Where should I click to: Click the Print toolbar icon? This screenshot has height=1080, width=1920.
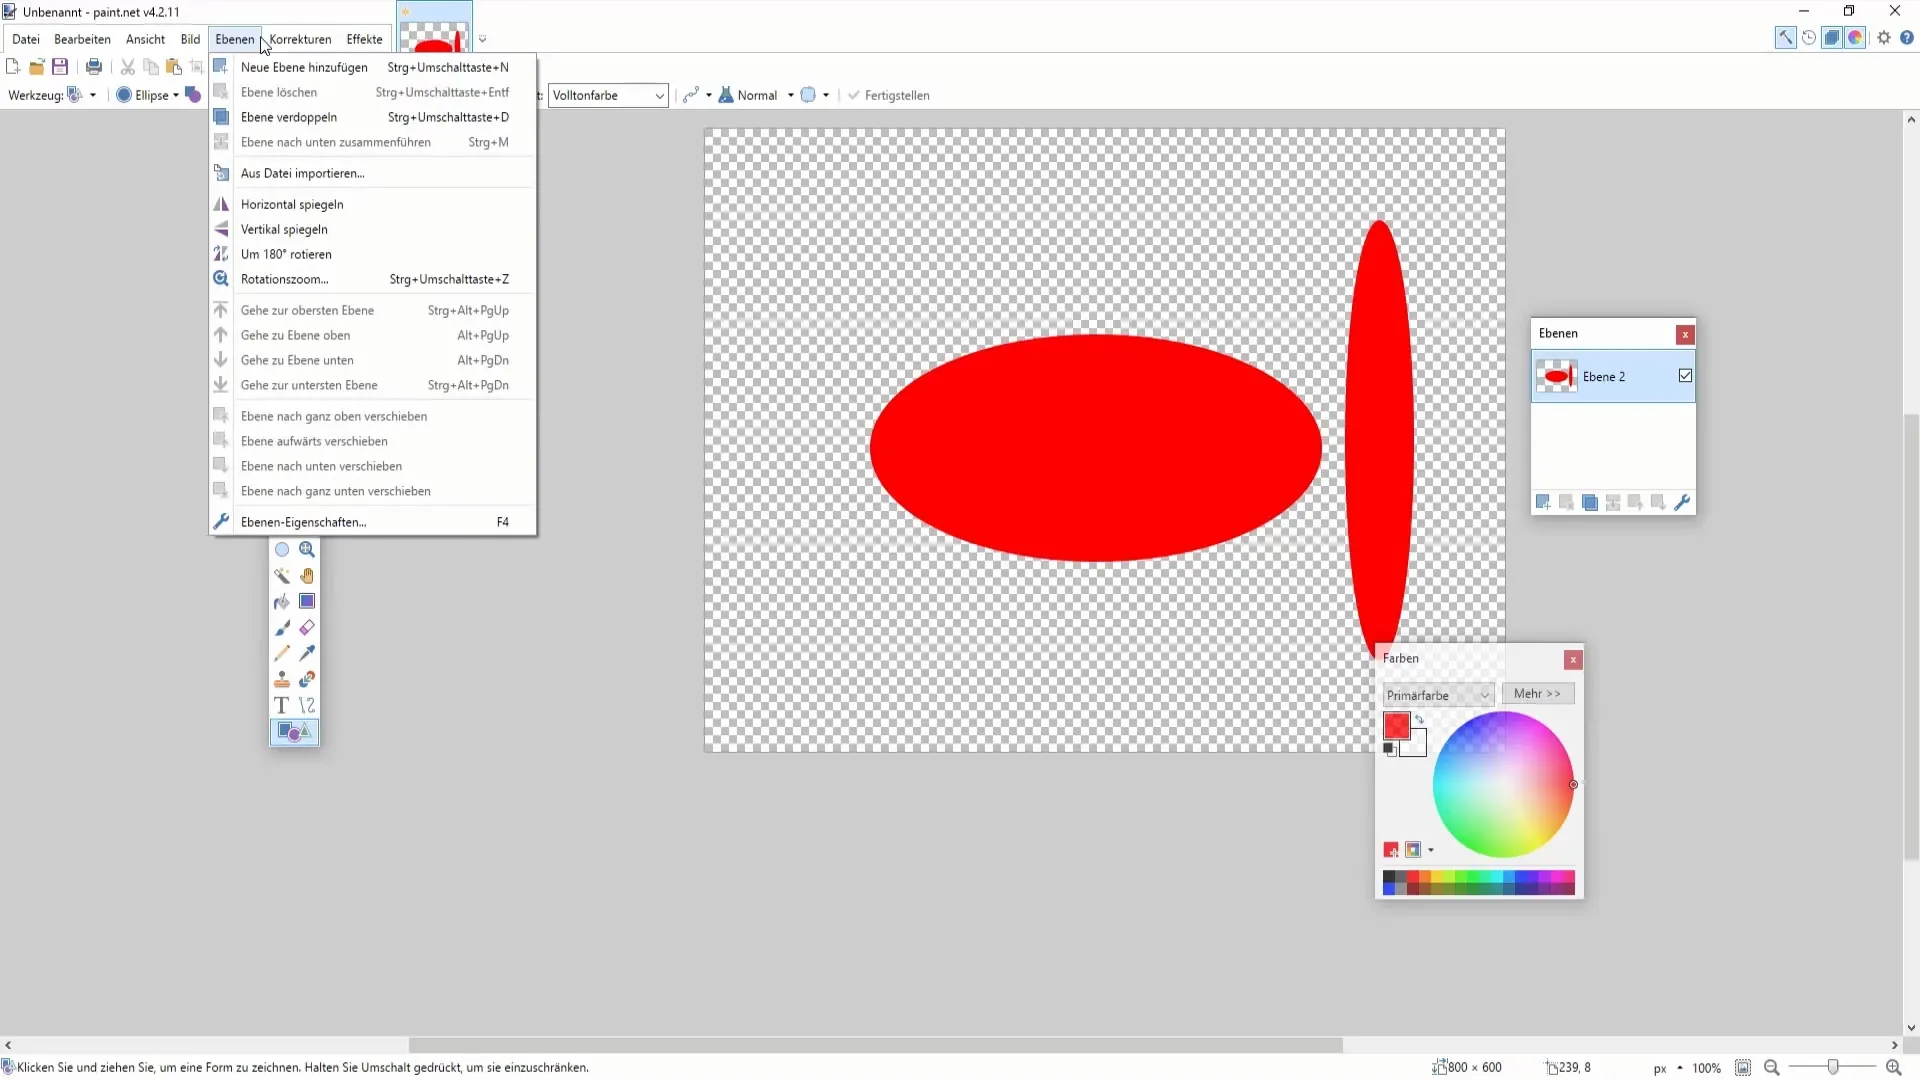coord(94,67)
